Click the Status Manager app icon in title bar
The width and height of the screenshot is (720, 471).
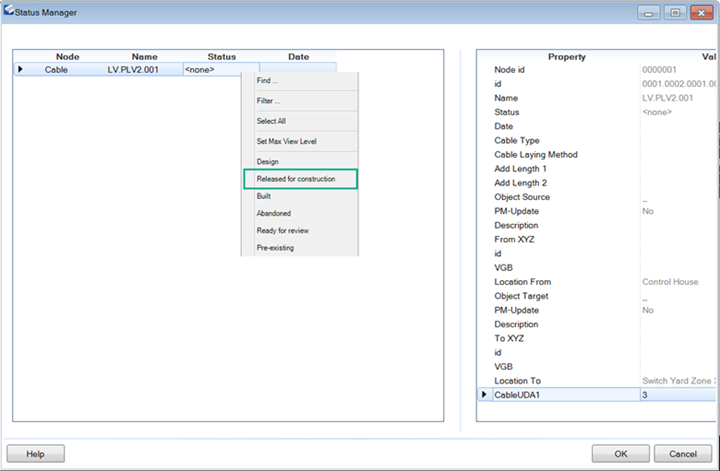(x=10, y=11)
